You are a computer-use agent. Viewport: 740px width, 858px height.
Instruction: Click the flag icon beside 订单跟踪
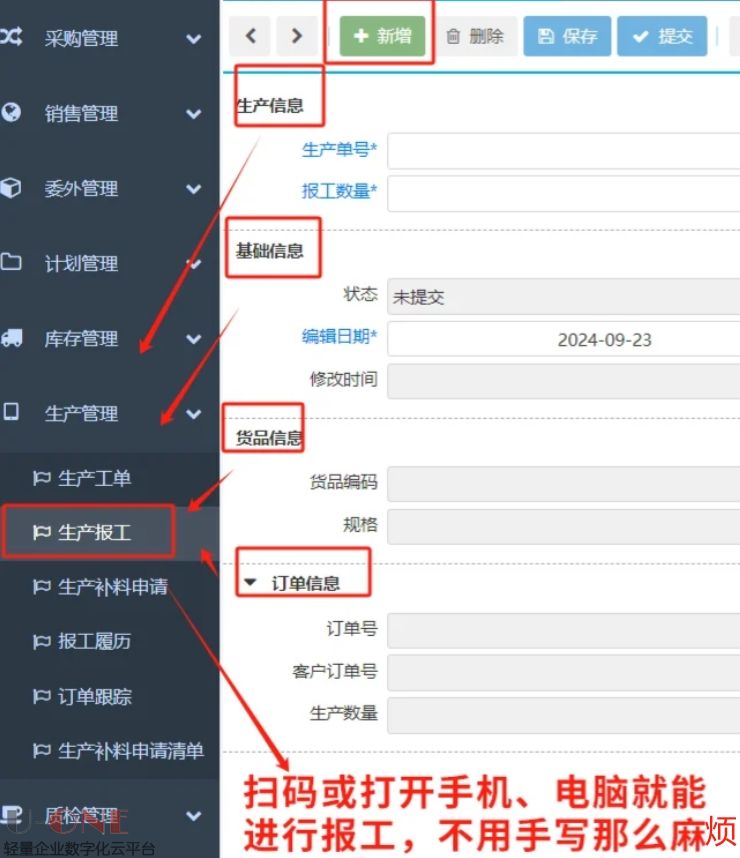click(x=42, y=696)
